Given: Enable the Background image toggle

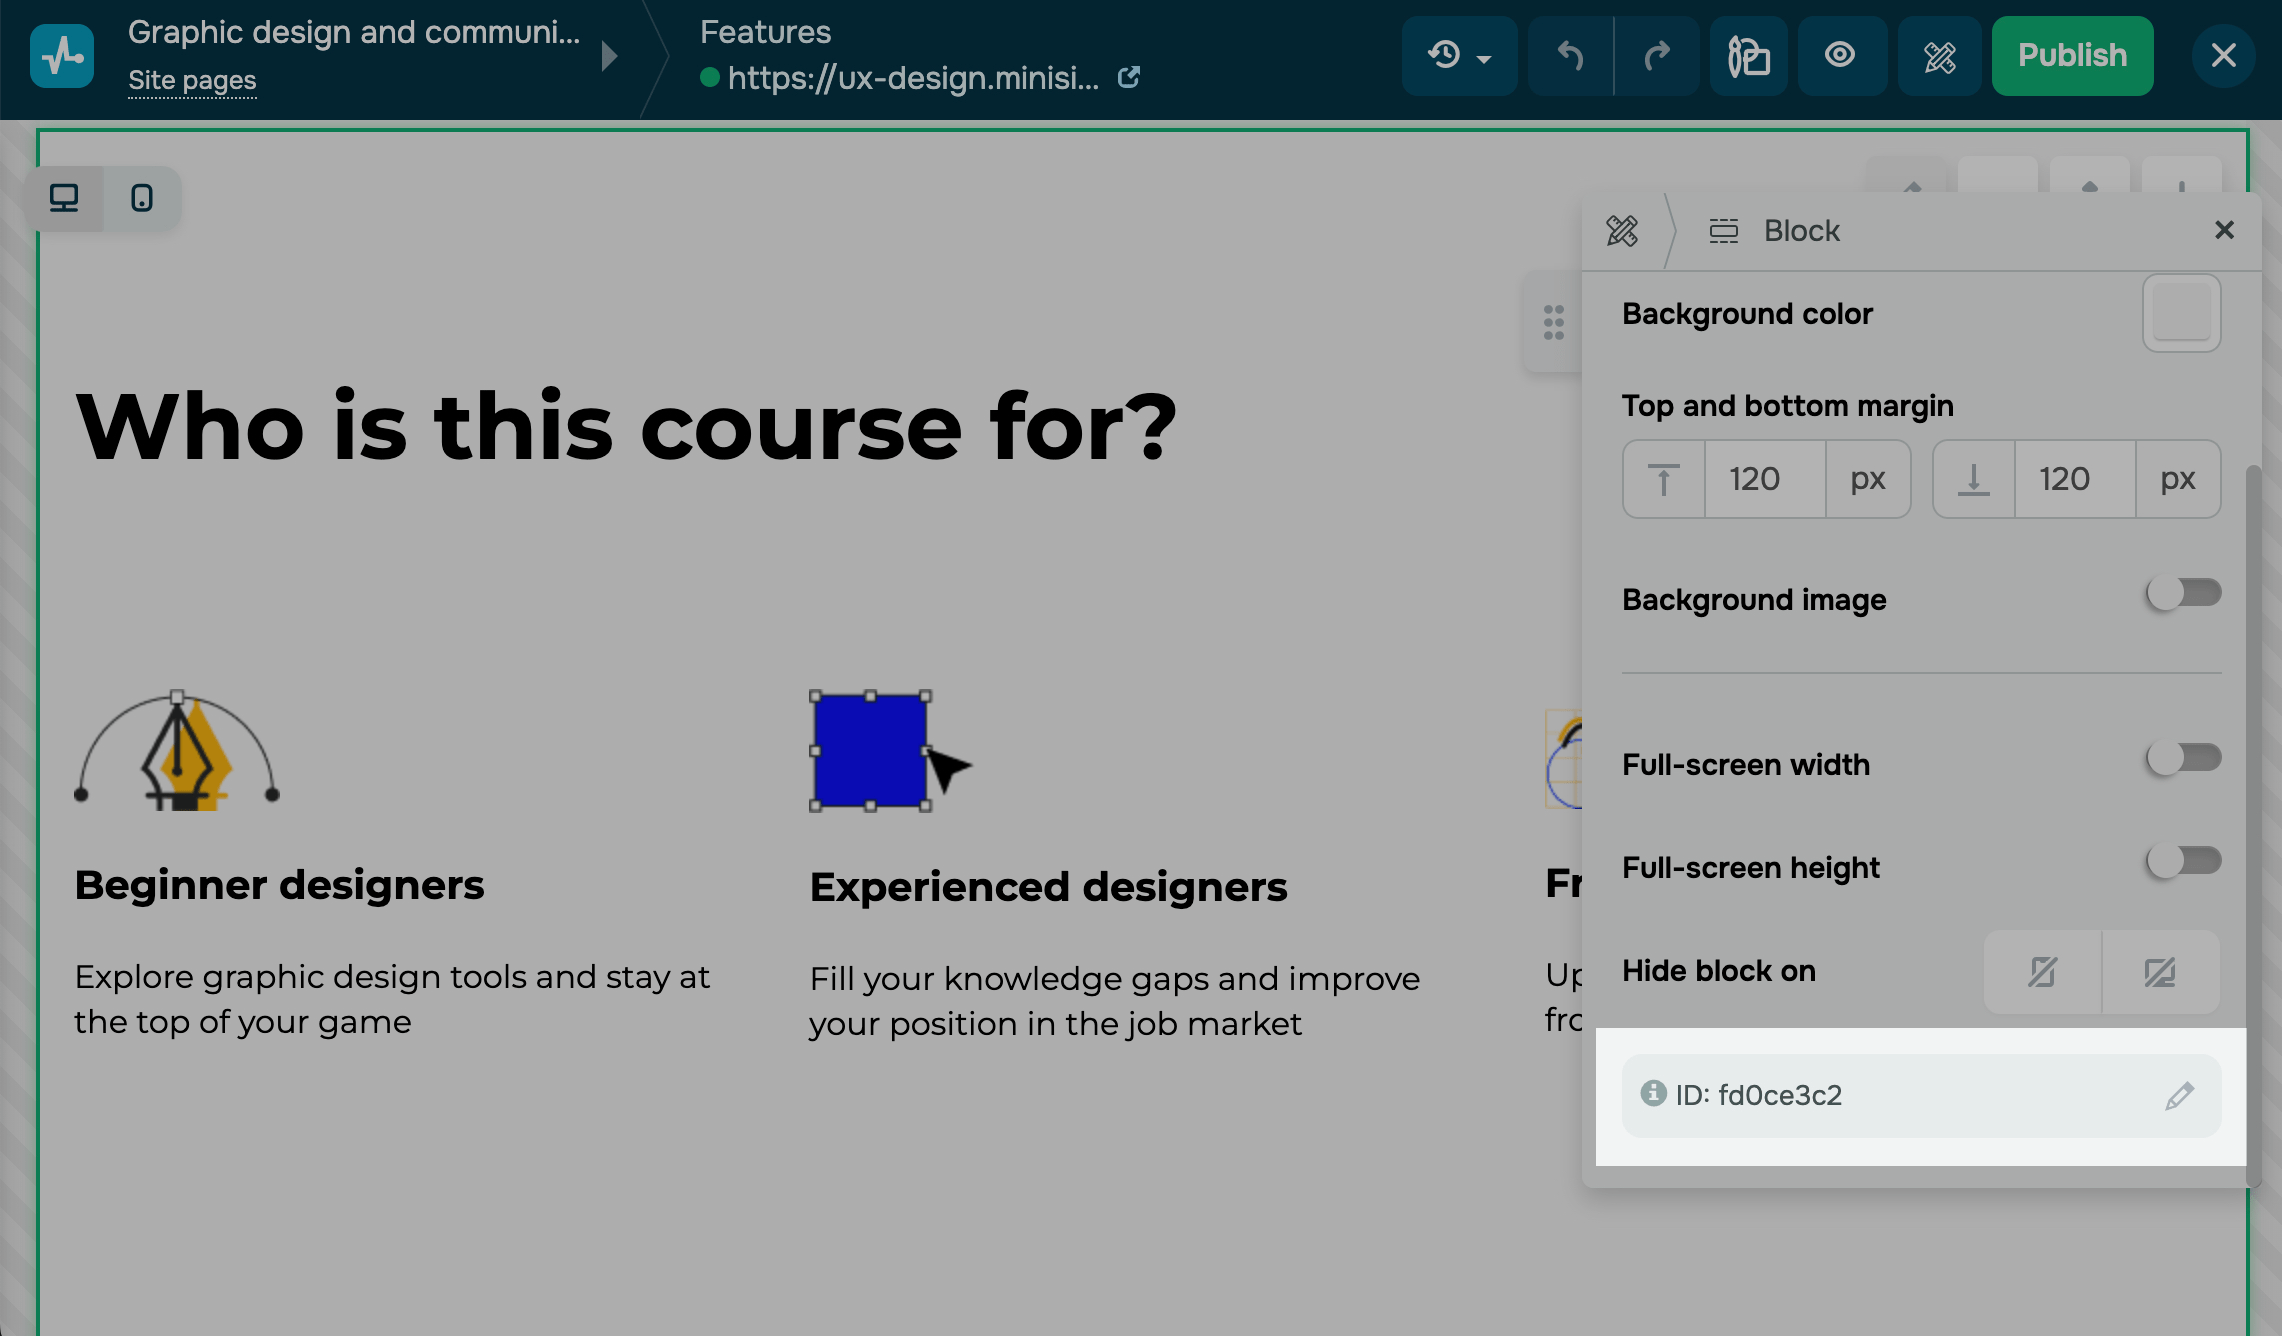Looking at the screenshot, I should click(2183, 593).
